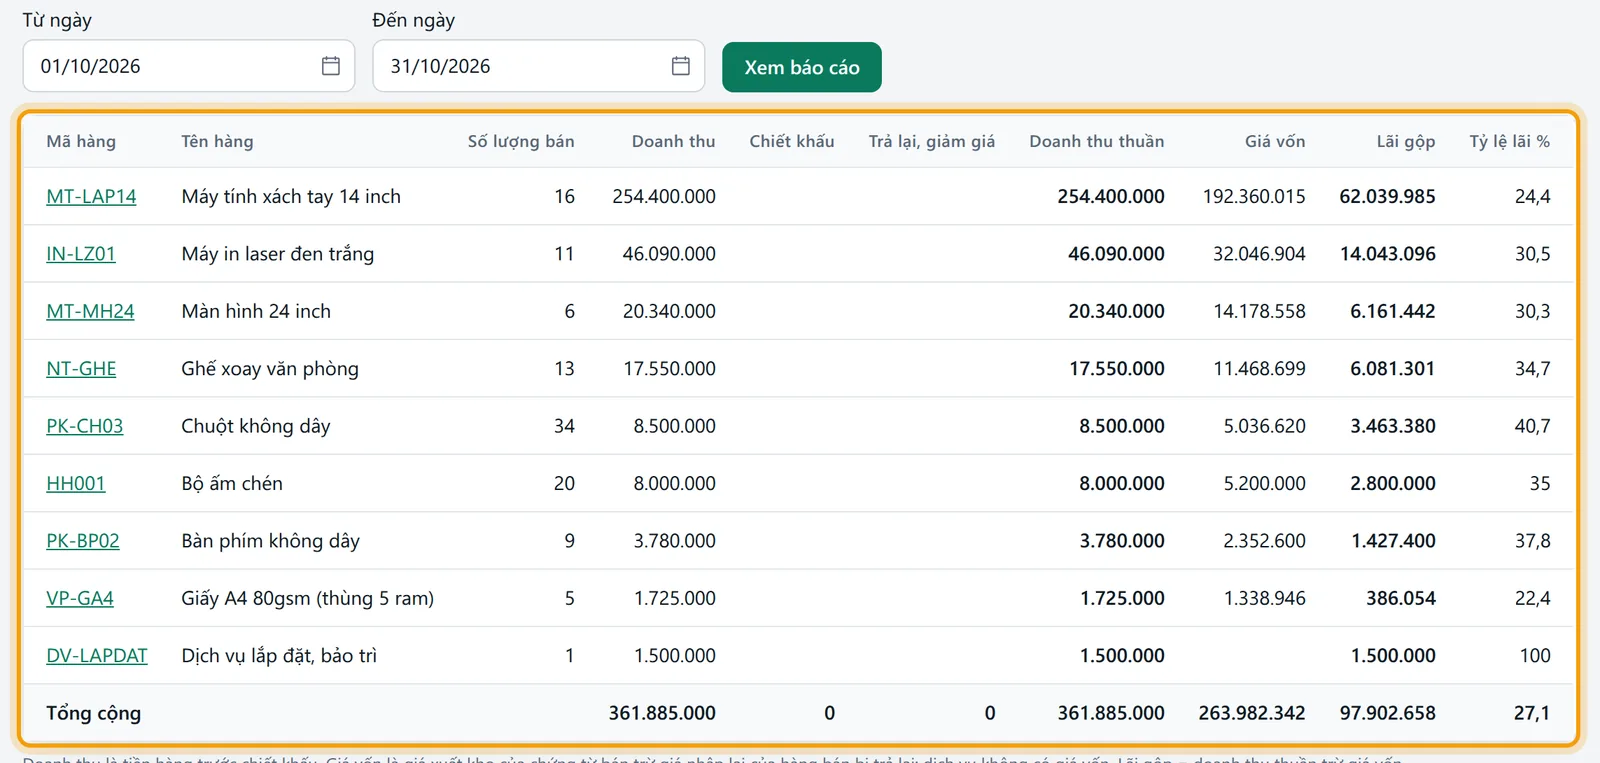Open item link MT-MH24
The width and height of the screenshot is (1600, 763).
(90, 312)
